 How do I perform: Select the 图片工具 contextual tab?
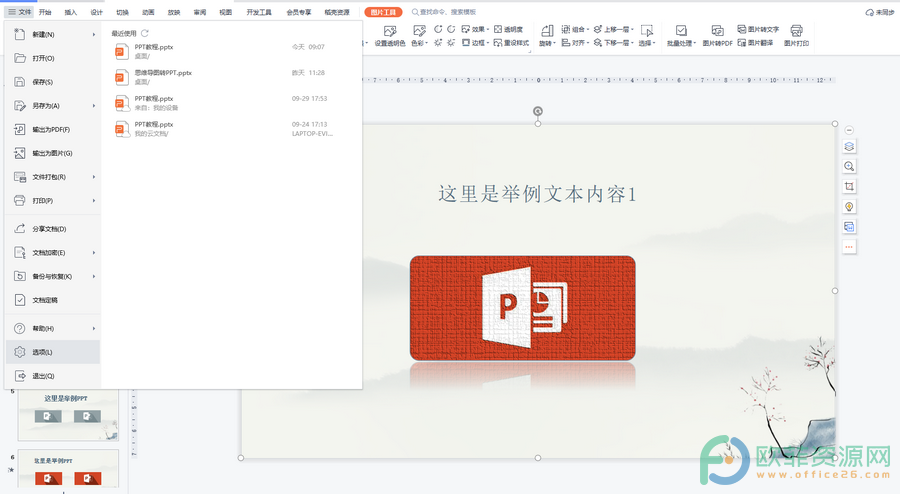coord(383,12)
